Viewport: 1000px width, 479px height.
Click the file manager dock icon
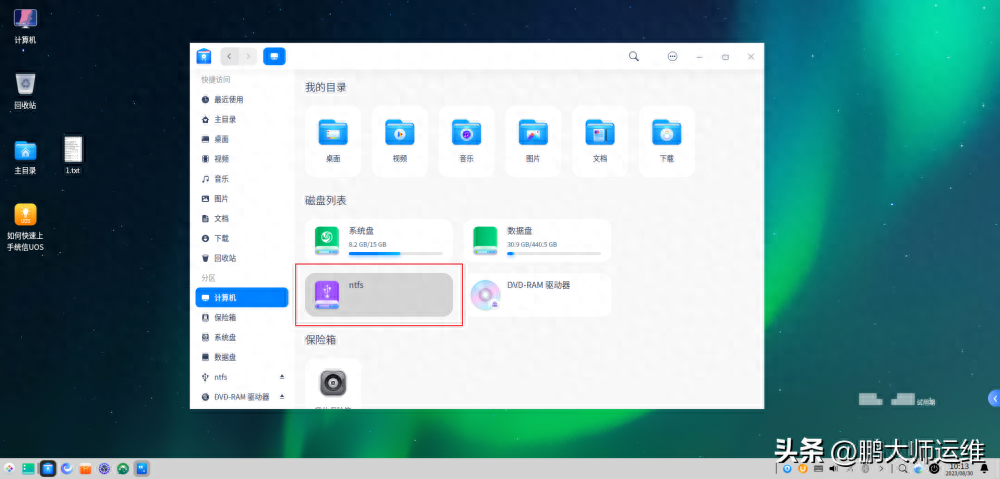coord(48,469)
